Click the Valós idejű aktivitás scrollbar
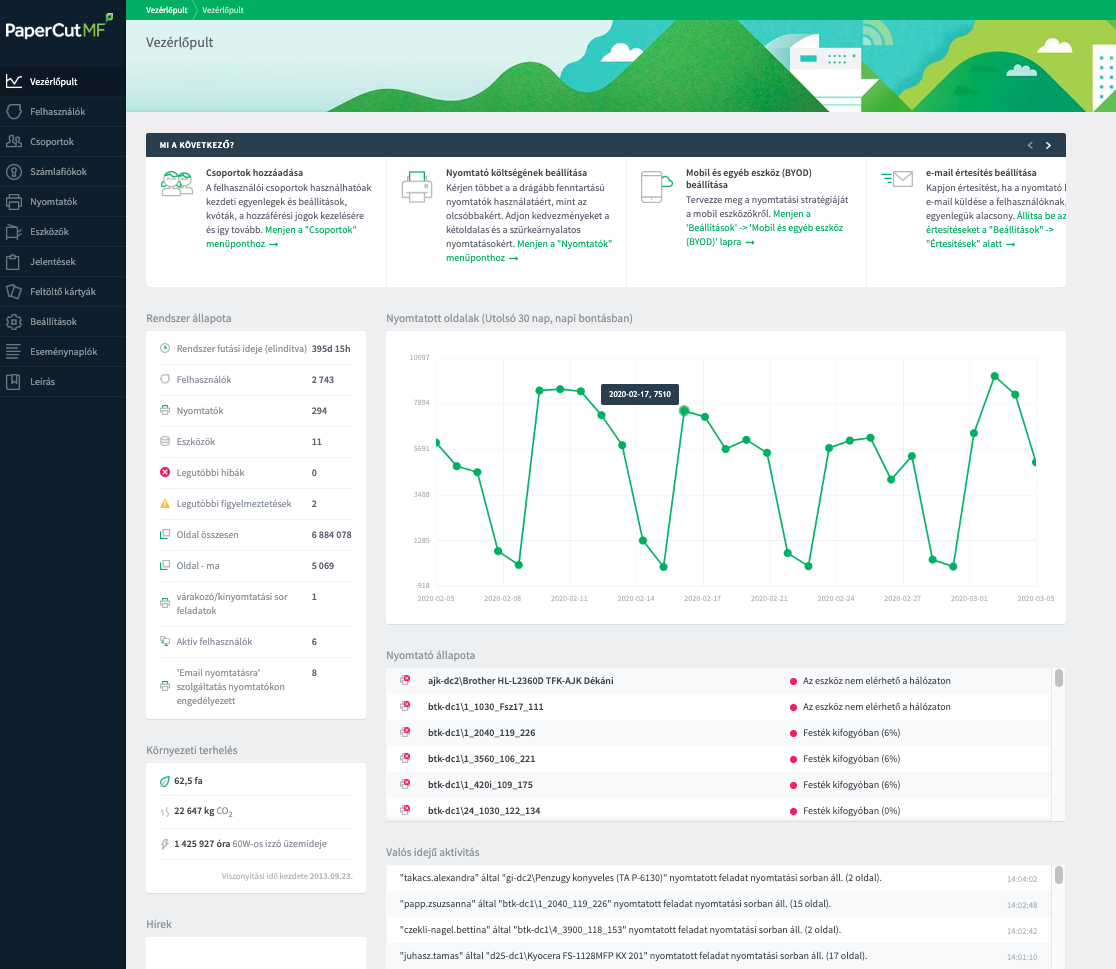 tap(1058, 876)
